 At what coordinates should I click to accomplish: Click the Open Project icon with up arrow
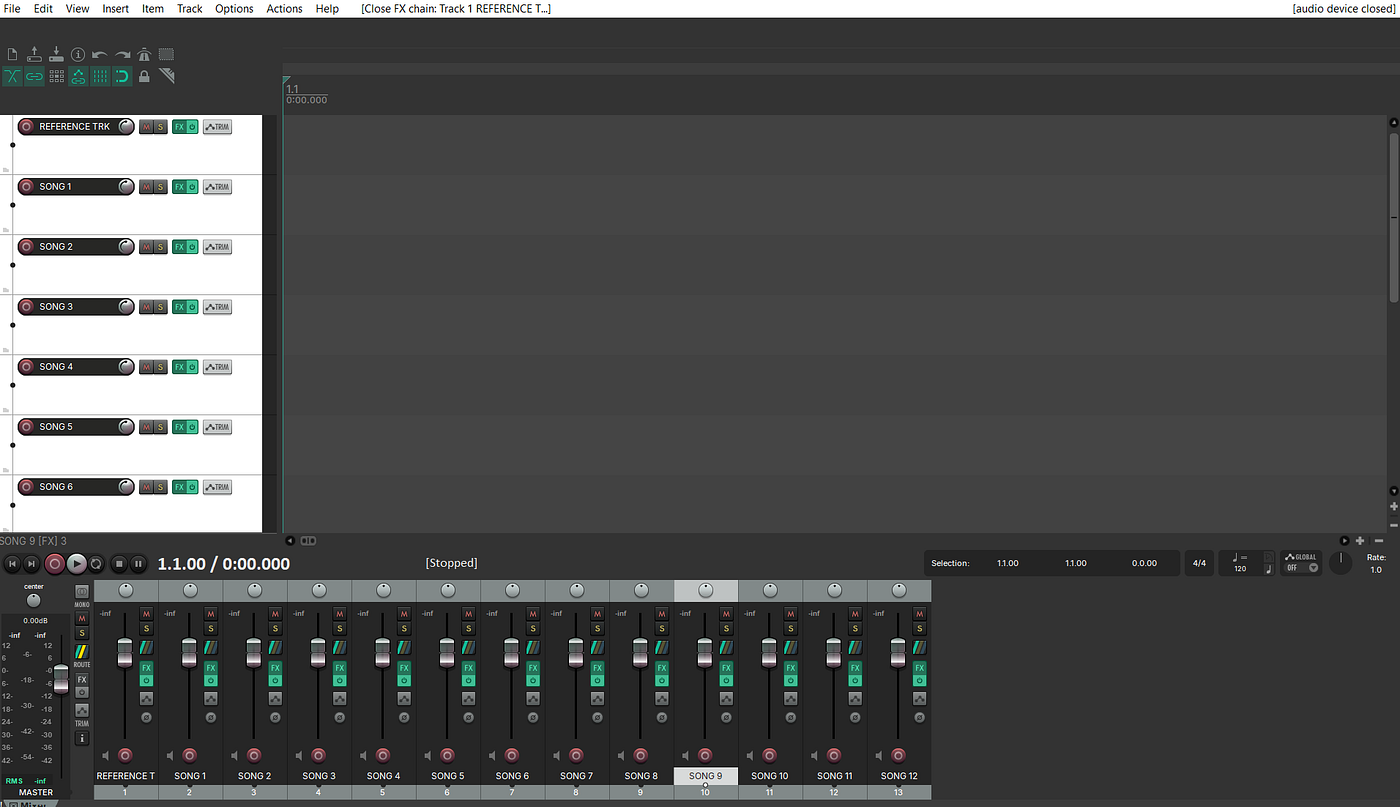tap(34, 54)
